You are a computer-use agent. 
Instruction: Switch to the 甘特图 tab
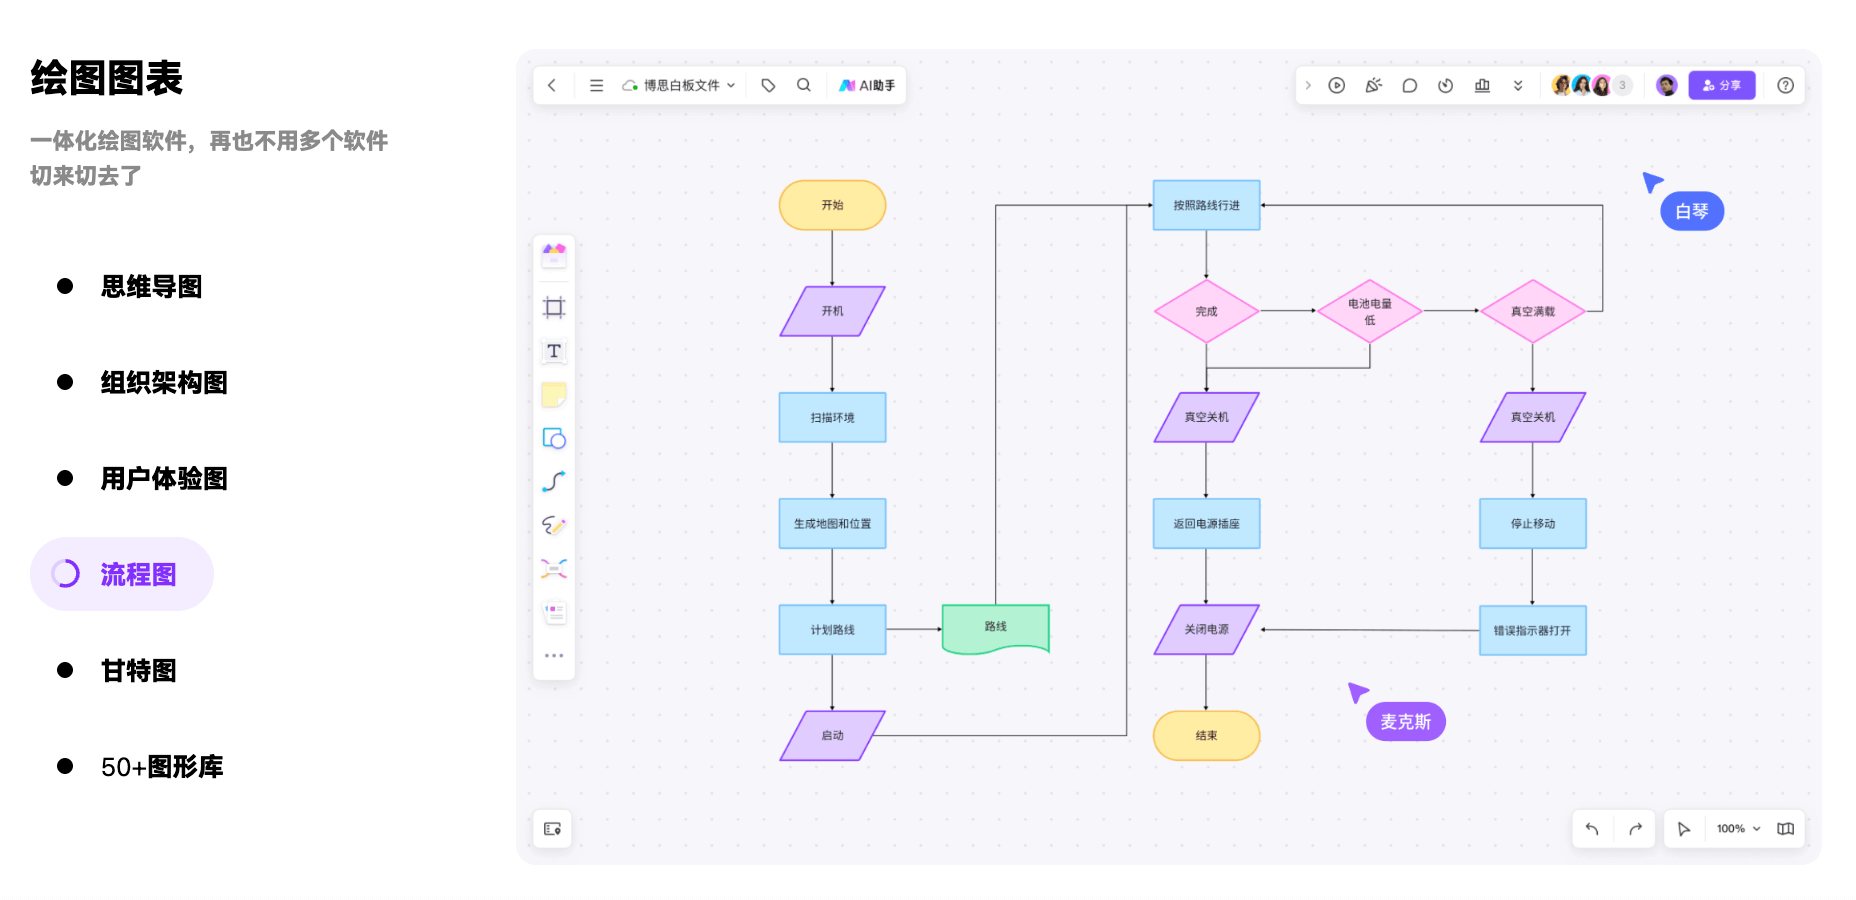(x=138, y=671)
